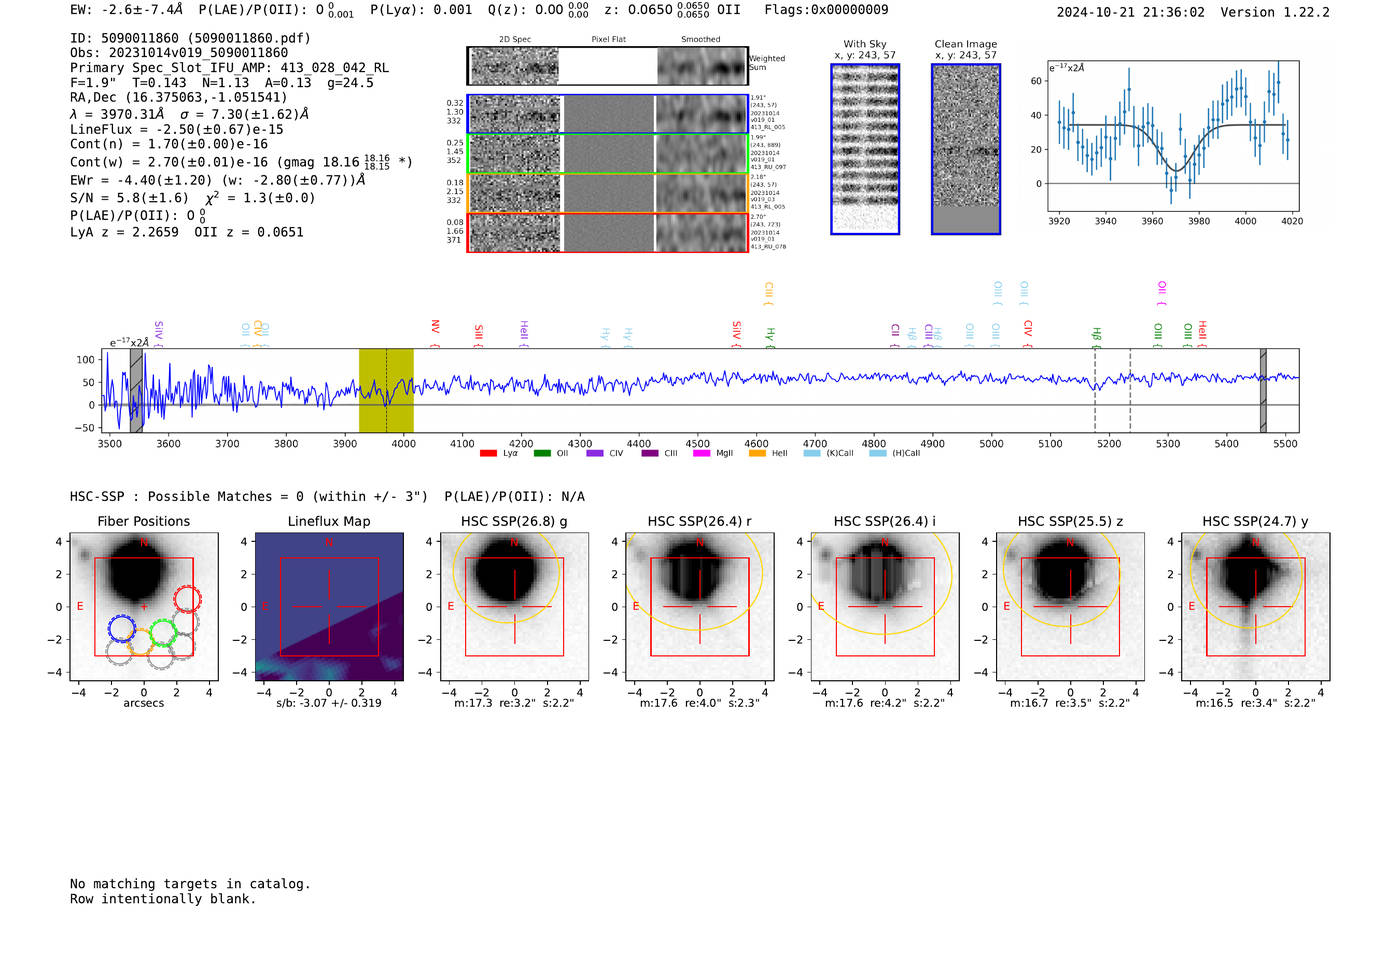Select the Cont(w) gmag 18.16 line
The image size is (1400, 953).
pyautogui.click(x=241, y=161)
